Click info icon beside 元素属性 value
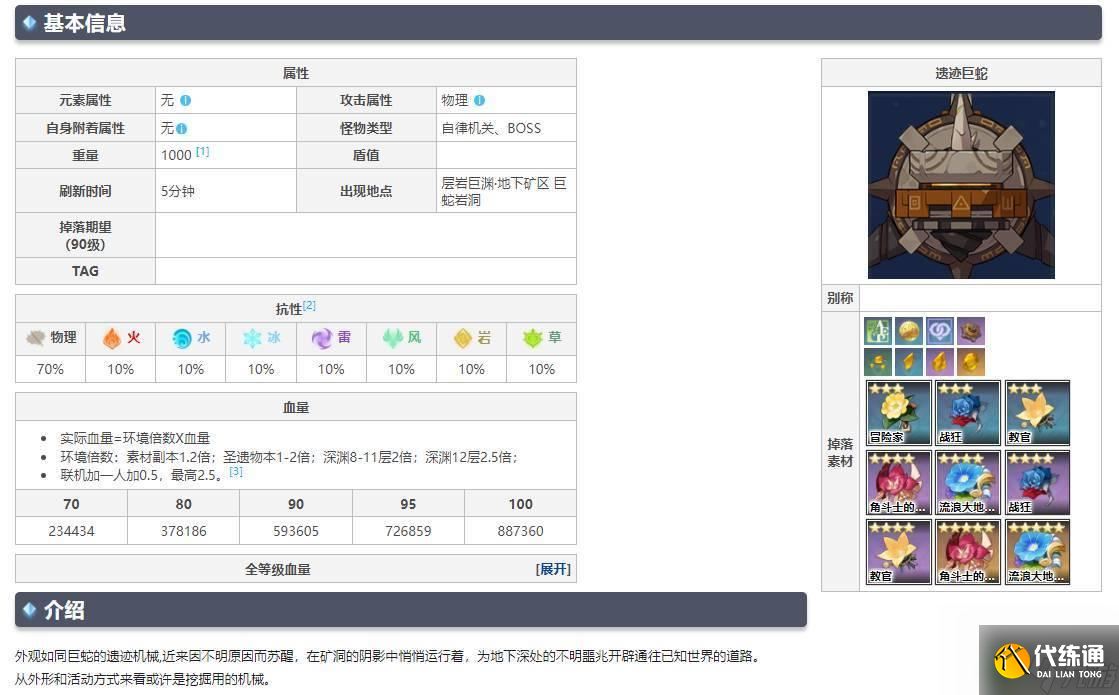The image size is (1119, 695). (x=186, y=101)
